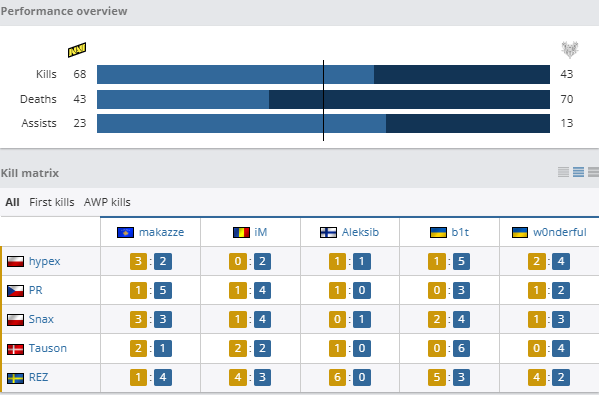This screenshot has width=599, height=395.
Task: Open Aleksib player profile link
Action: point(360,232)
